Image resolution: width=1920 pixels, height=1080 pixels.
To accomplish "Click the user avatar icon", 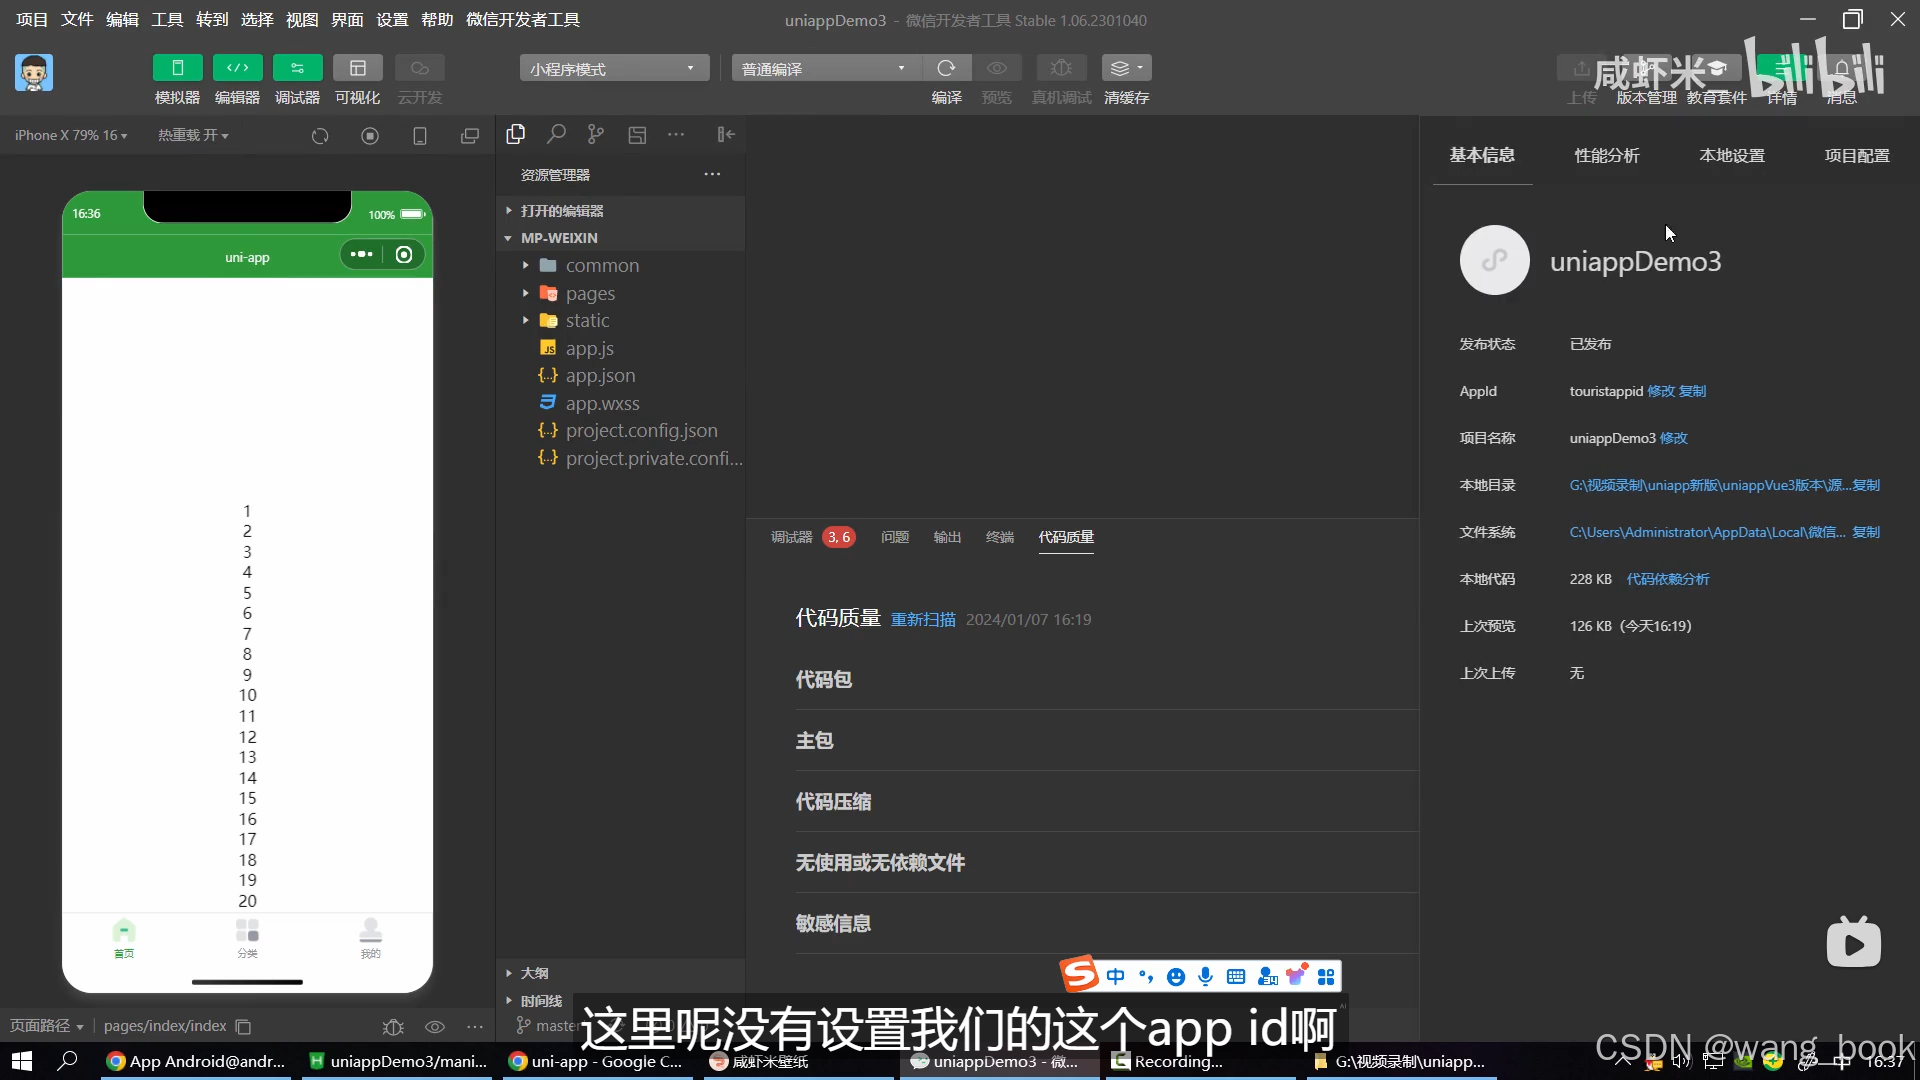I will point(34,73).
